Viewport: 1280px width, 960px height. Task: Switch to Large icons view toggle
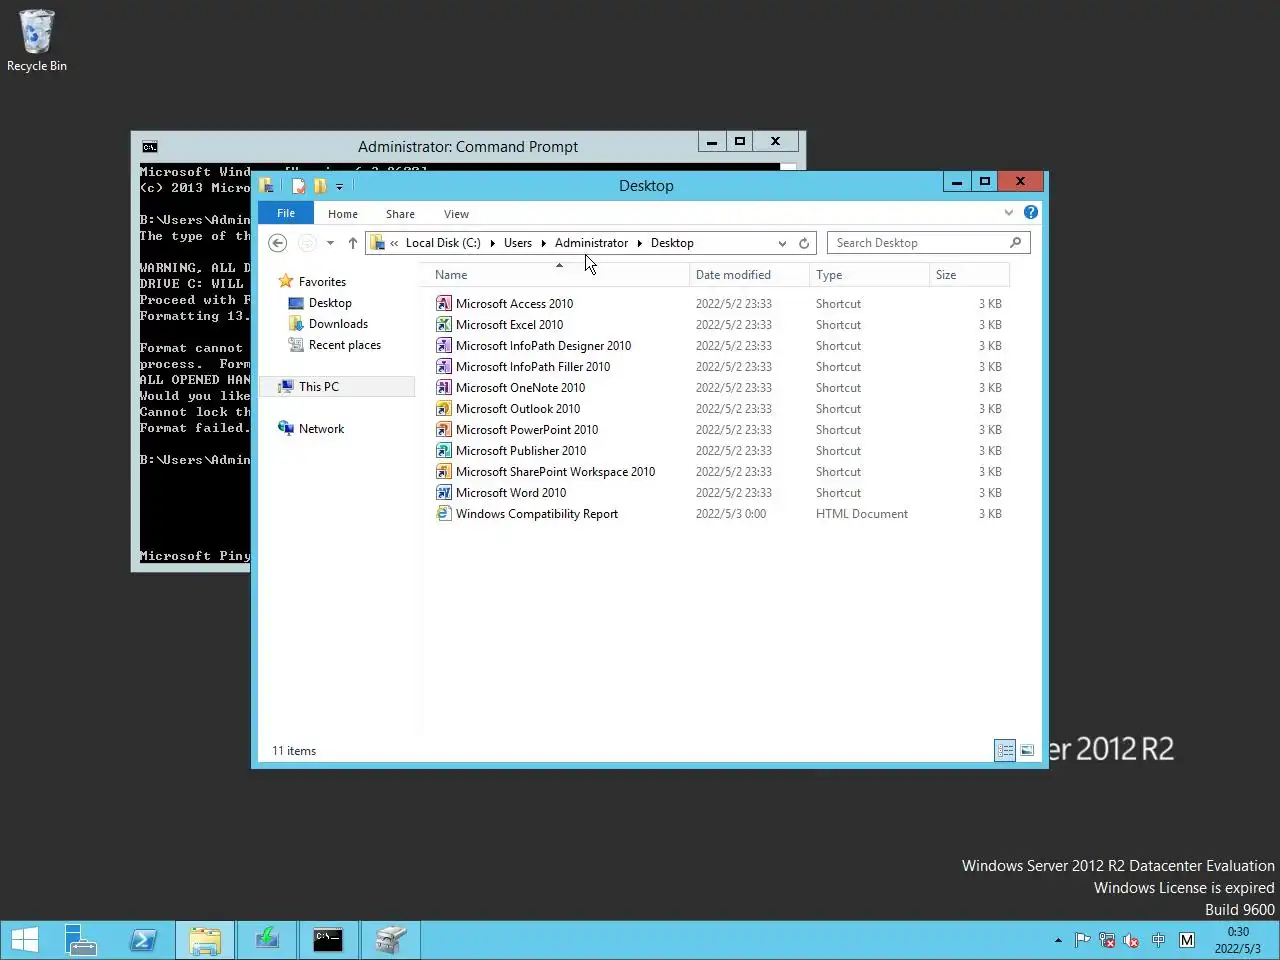coord(1027,750)
